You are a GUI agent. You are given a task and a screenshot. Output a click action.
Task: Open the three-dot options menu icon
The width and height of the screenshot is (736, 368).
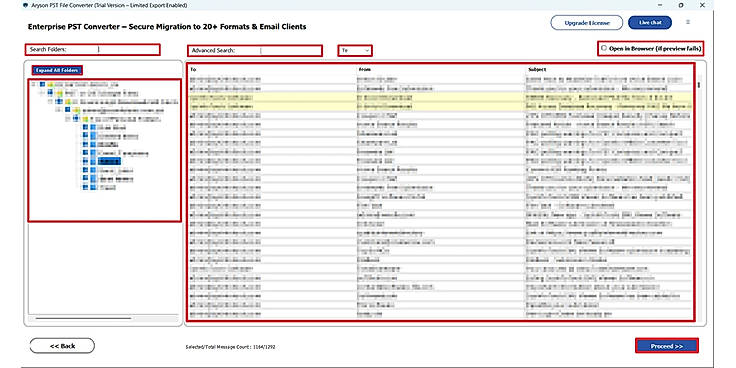(688, 22)
